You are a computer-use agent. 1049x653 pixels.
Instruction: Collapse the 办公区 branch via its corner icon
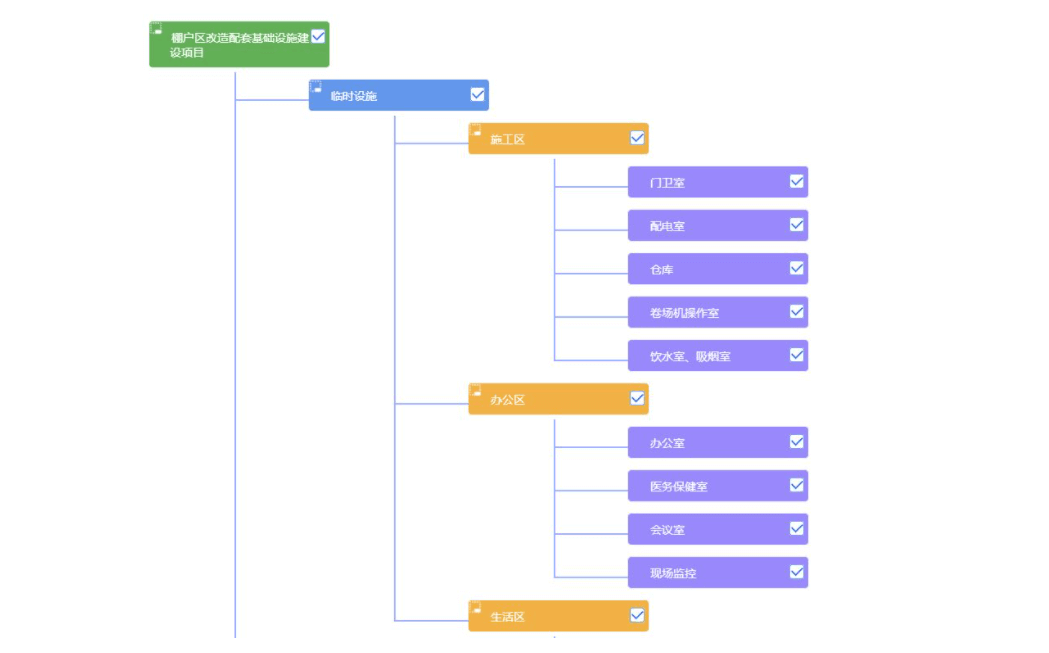(x=476, y=391)
